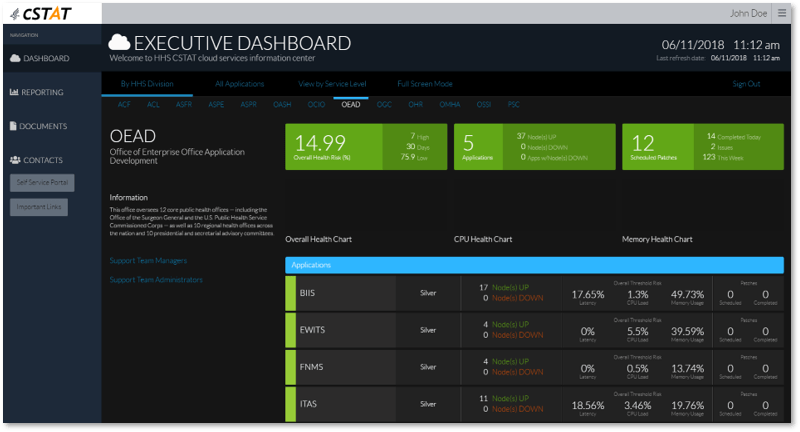Viewport: 800px width, 432px height.
Task: Open the John Doe user menu
Action: pyautogui.click(x=748, y=13)
